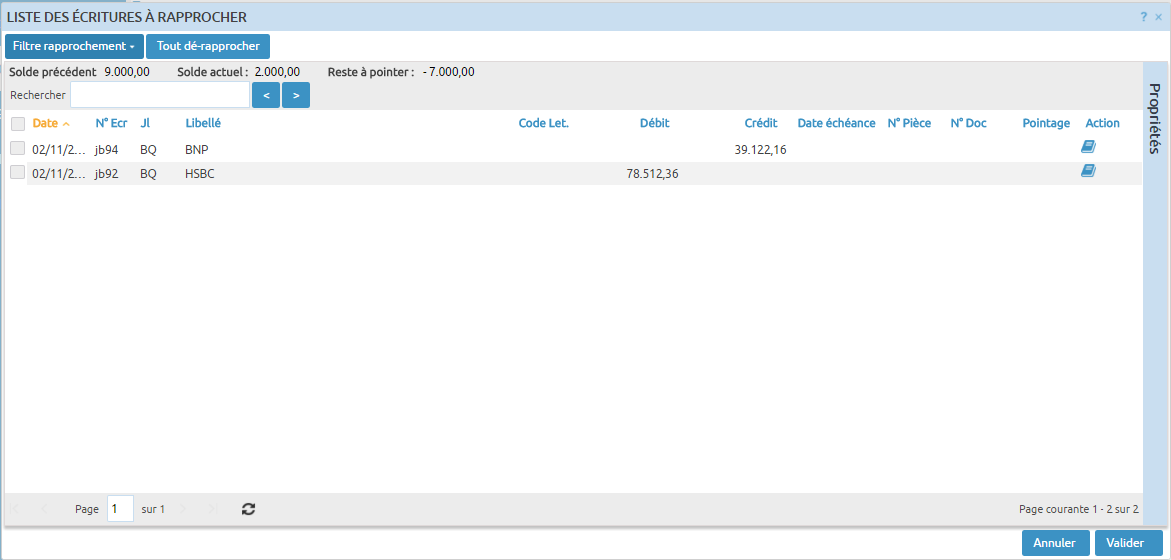Click the help question mark icon
Viewport: 1171px width, 560px height.
[1143, 17]
